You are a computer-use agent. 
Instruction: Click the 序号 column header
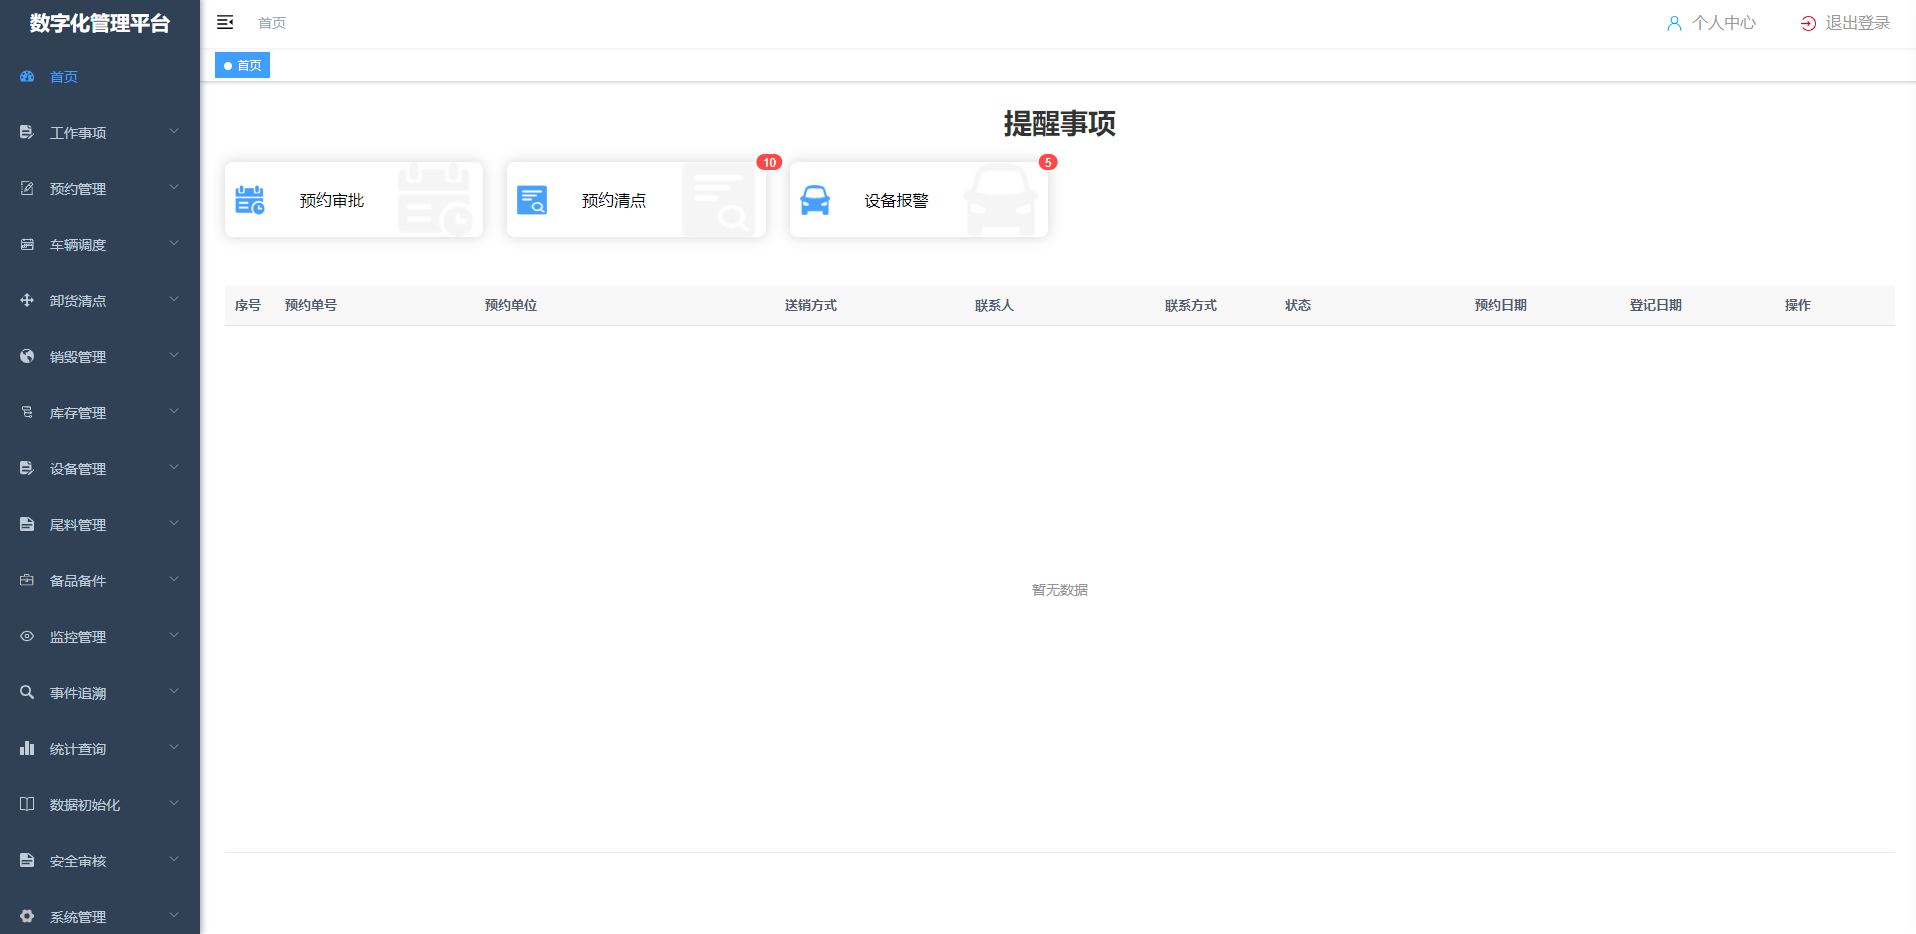[x=248, y=305]
